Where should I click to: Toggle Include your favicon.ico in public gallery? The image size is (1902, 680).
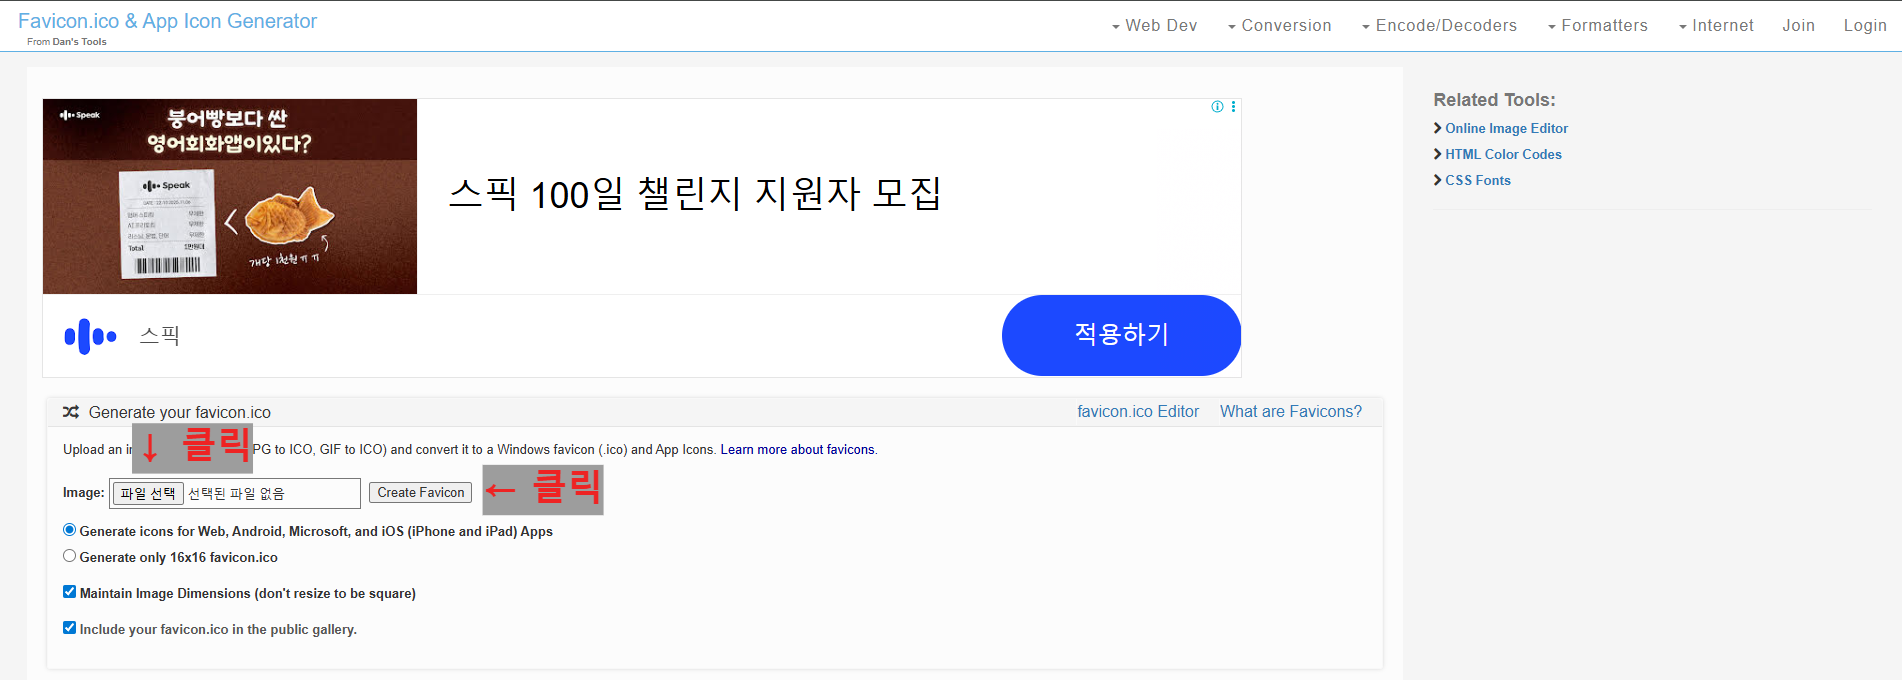[69, 628]
